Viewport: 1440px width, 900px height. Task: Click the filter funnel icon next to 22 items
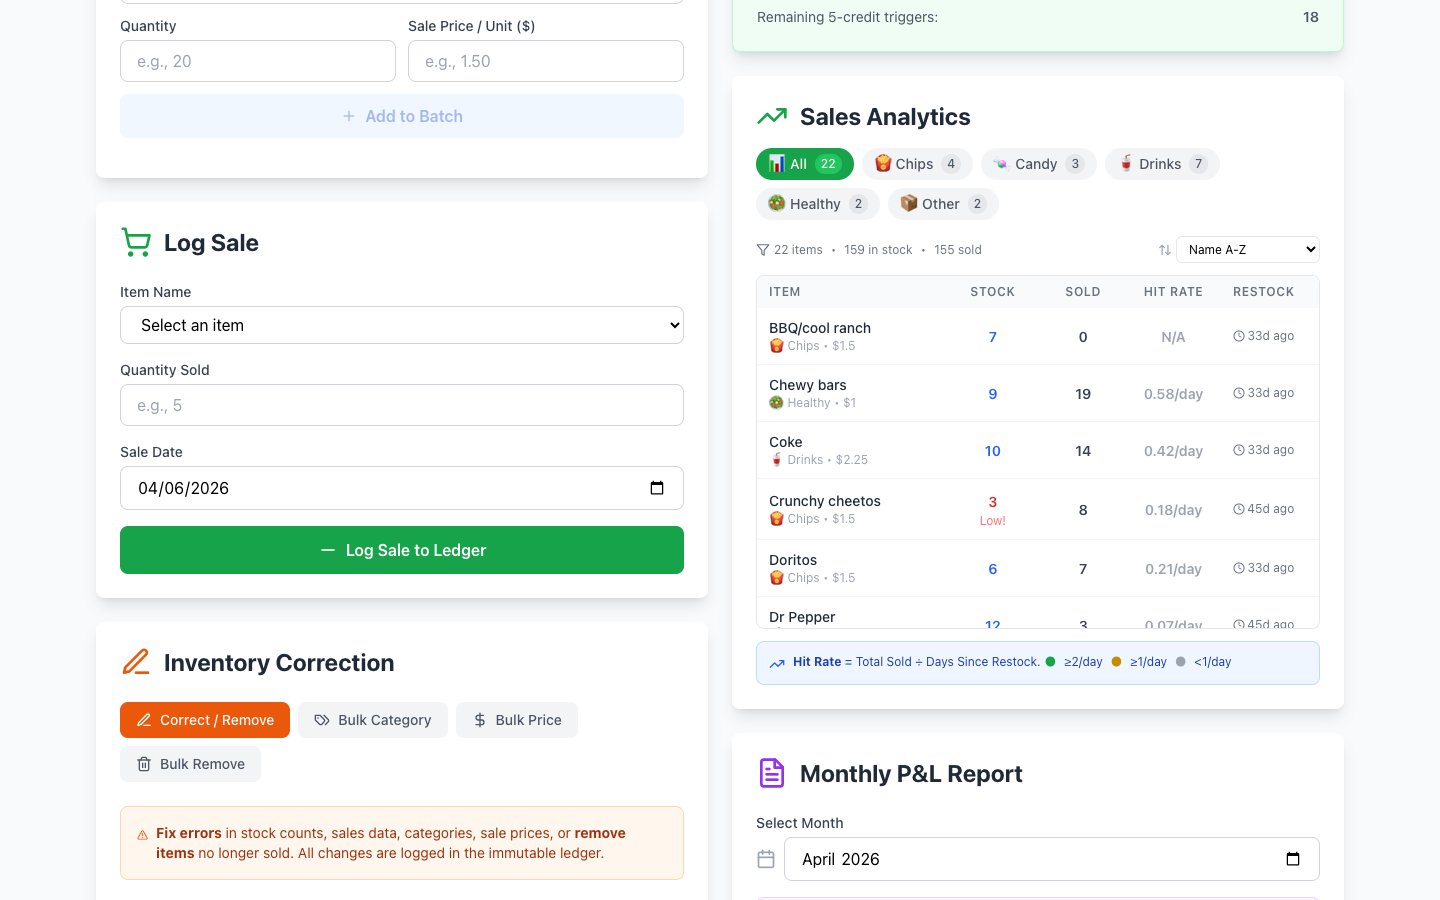[x=763, y=250]
